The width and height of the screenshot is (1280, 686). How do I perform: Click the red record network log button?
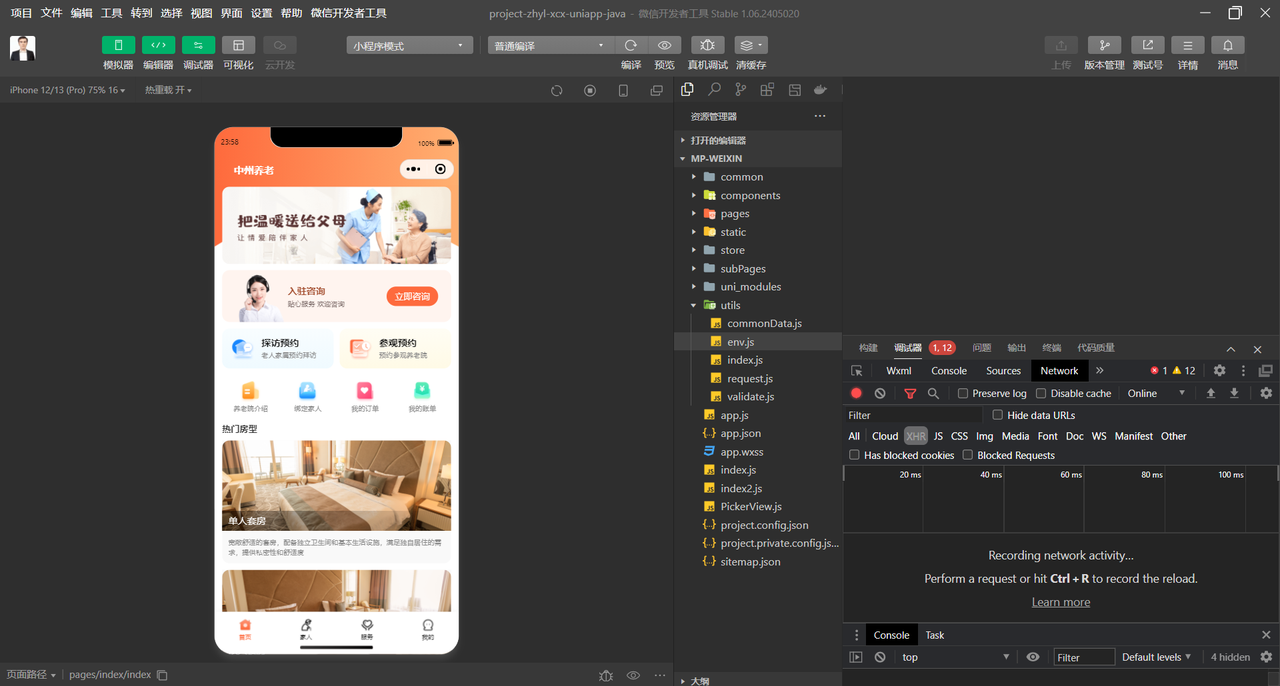tap(856, 393)
